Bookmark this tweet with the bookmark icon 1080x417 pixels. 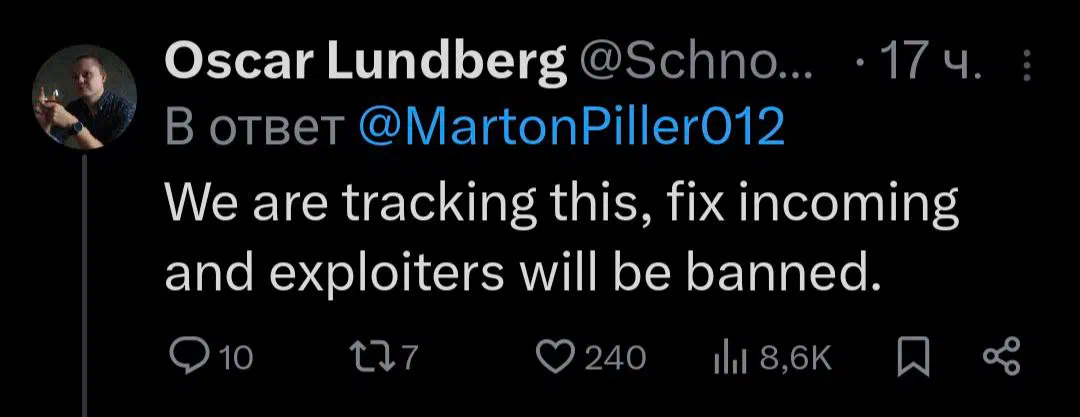point(913,359)
